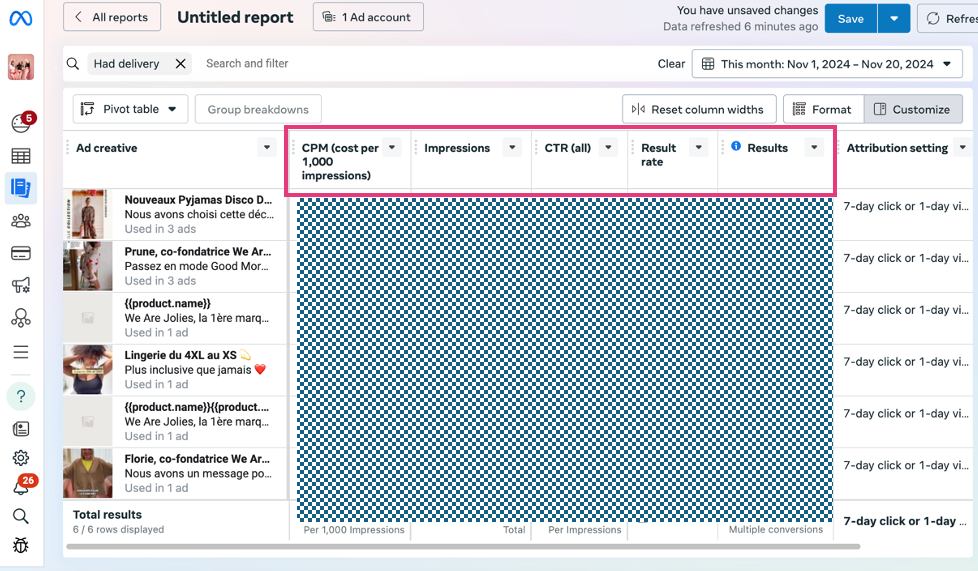Select "Prune, co-fondatrice We Ar..." row title

198,251
